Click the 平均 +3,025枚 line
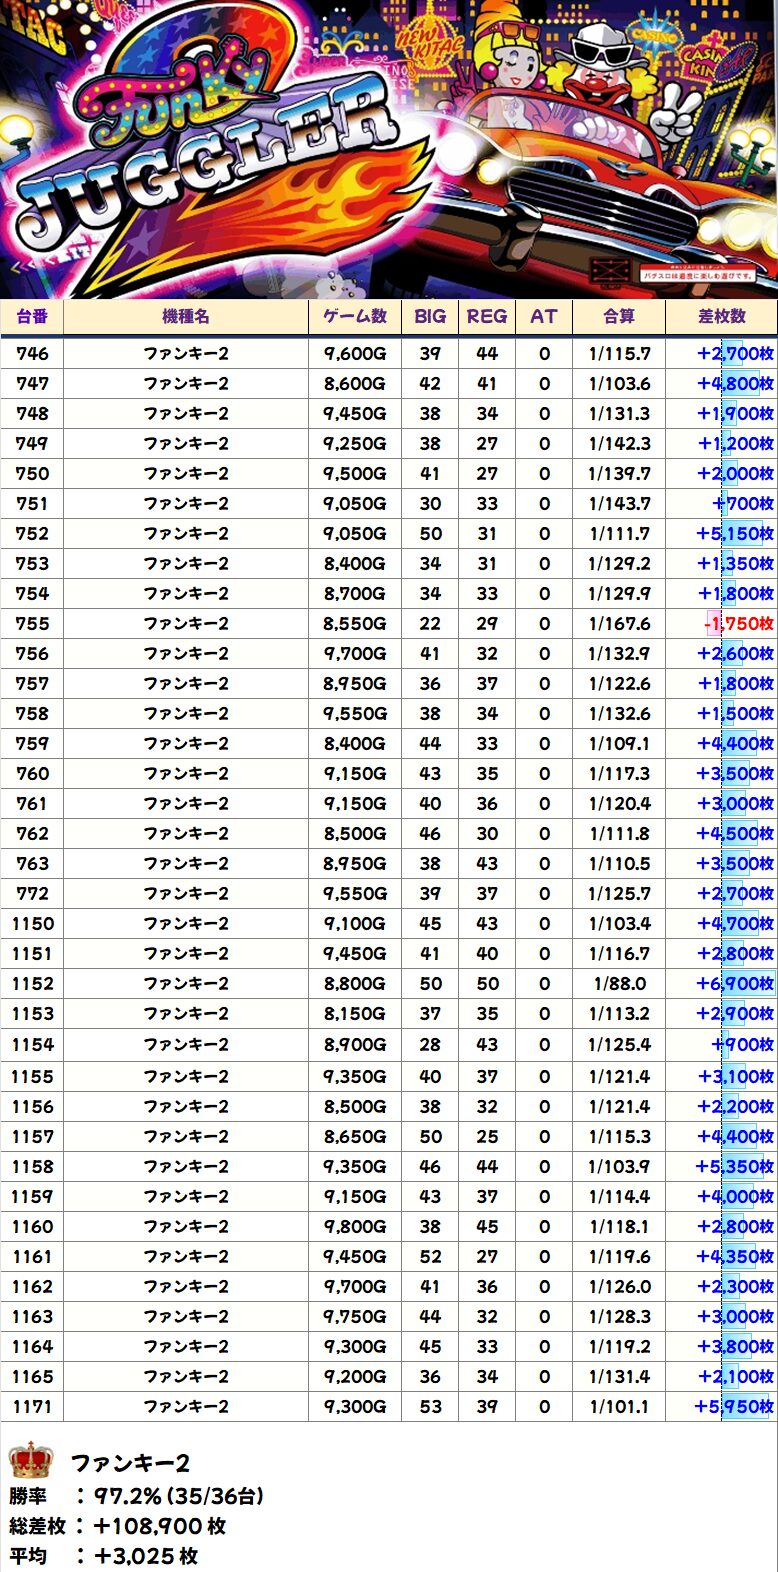Screen dimensions: 778x1572 (x=104, y=1556)
